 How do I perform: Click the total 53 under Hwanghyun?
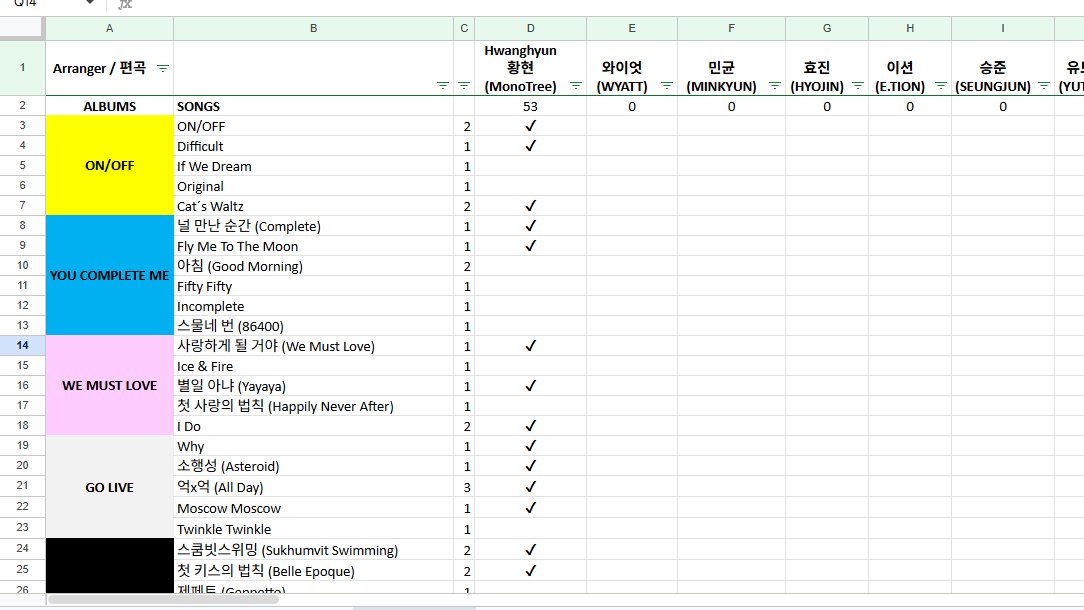point(530,107)
